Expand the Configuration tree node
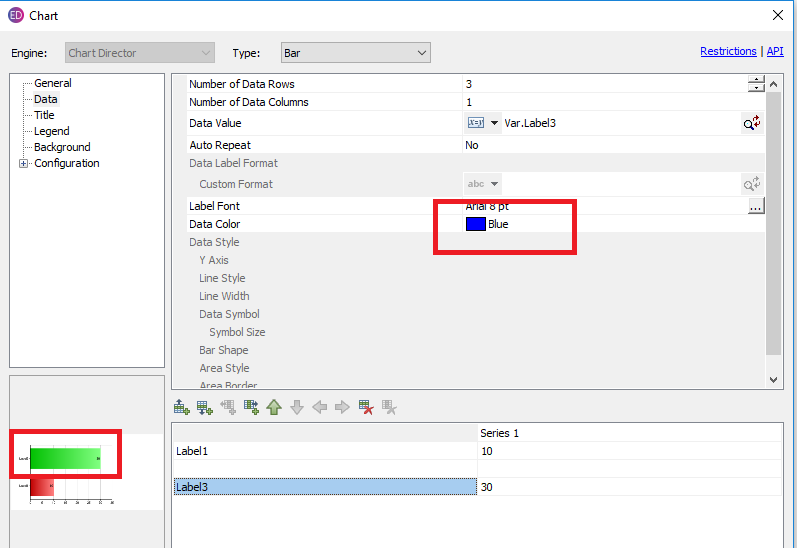This screenshot has width=797, height=548. (x=23, y=164)
